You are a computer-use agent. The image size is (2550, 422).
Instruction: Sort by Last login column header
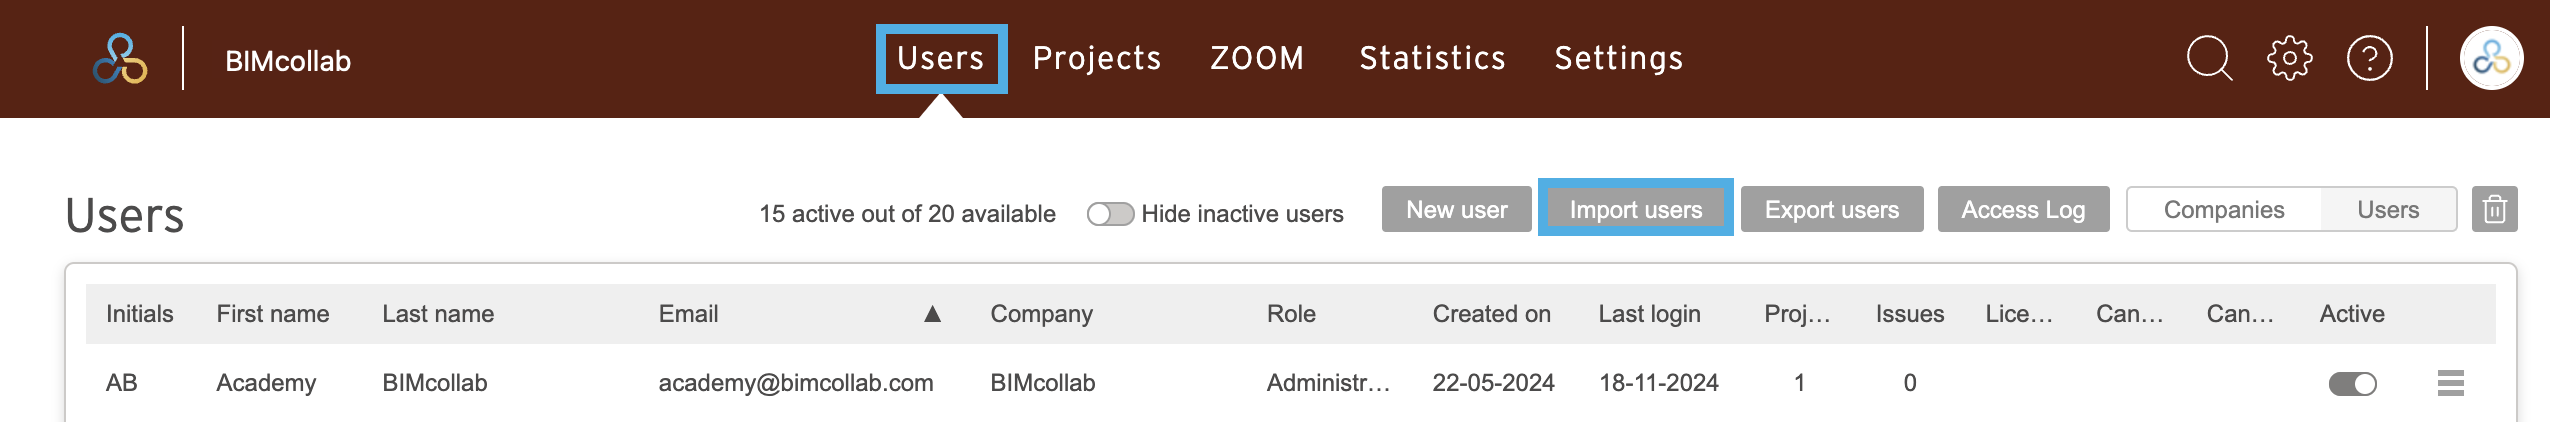click(x=1649, y=314)
